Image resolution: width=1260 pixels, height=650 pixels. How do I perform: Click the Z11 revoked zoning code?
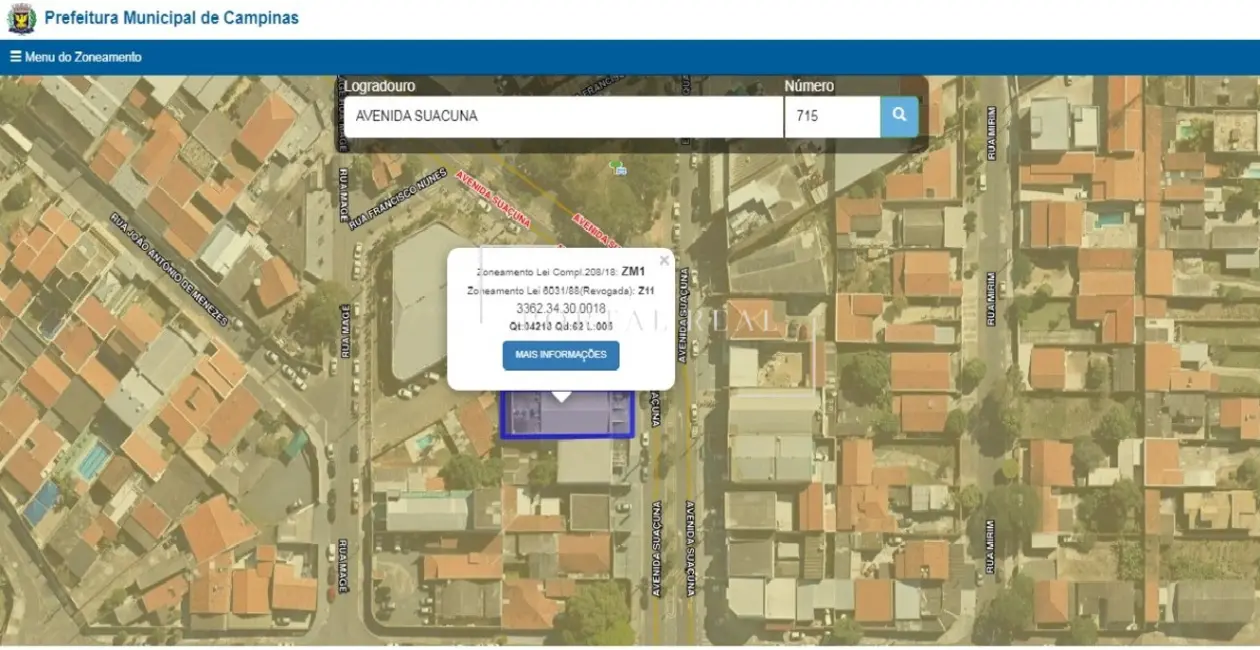pos(646,291)
